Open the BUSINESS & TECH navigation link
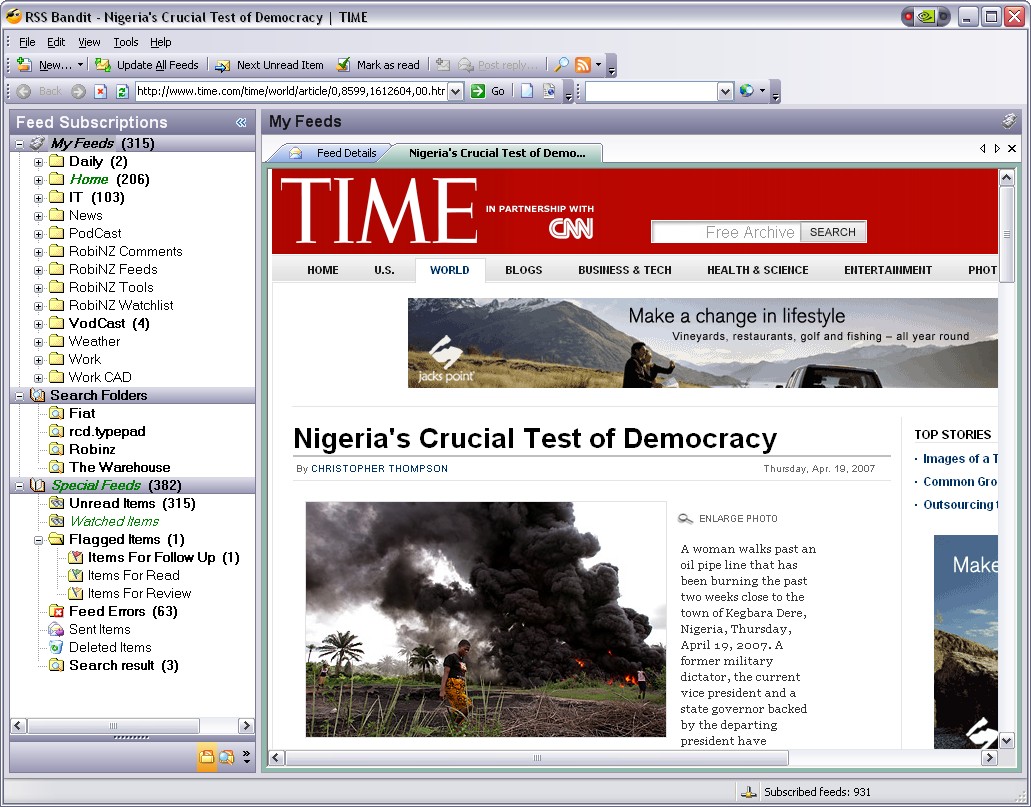Viewport: 1031px width, 807px height. point(625,270)
